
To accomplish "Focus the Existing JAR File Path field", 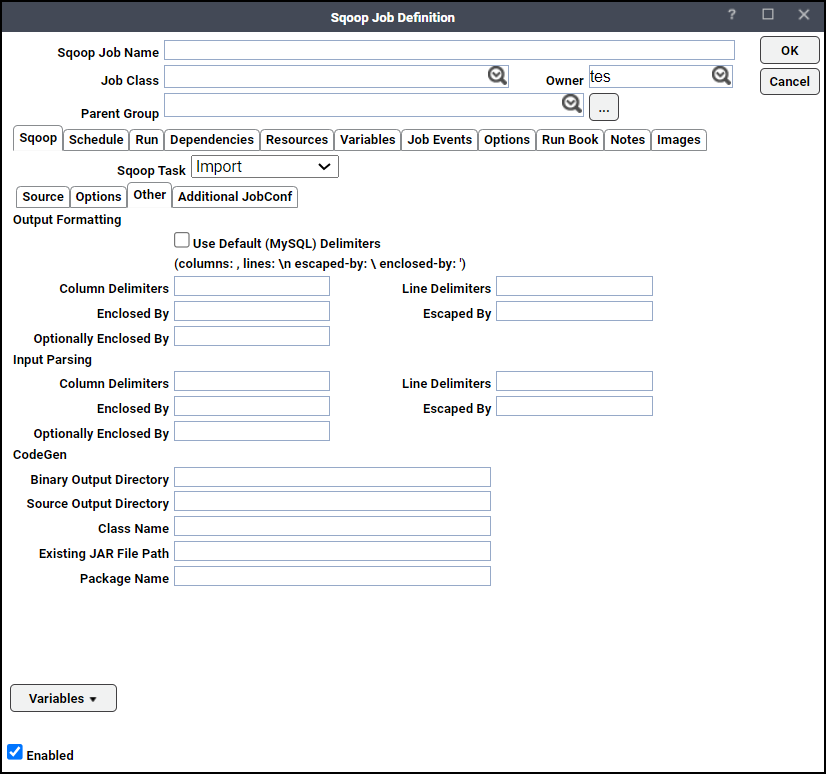I will coord(332,551).
